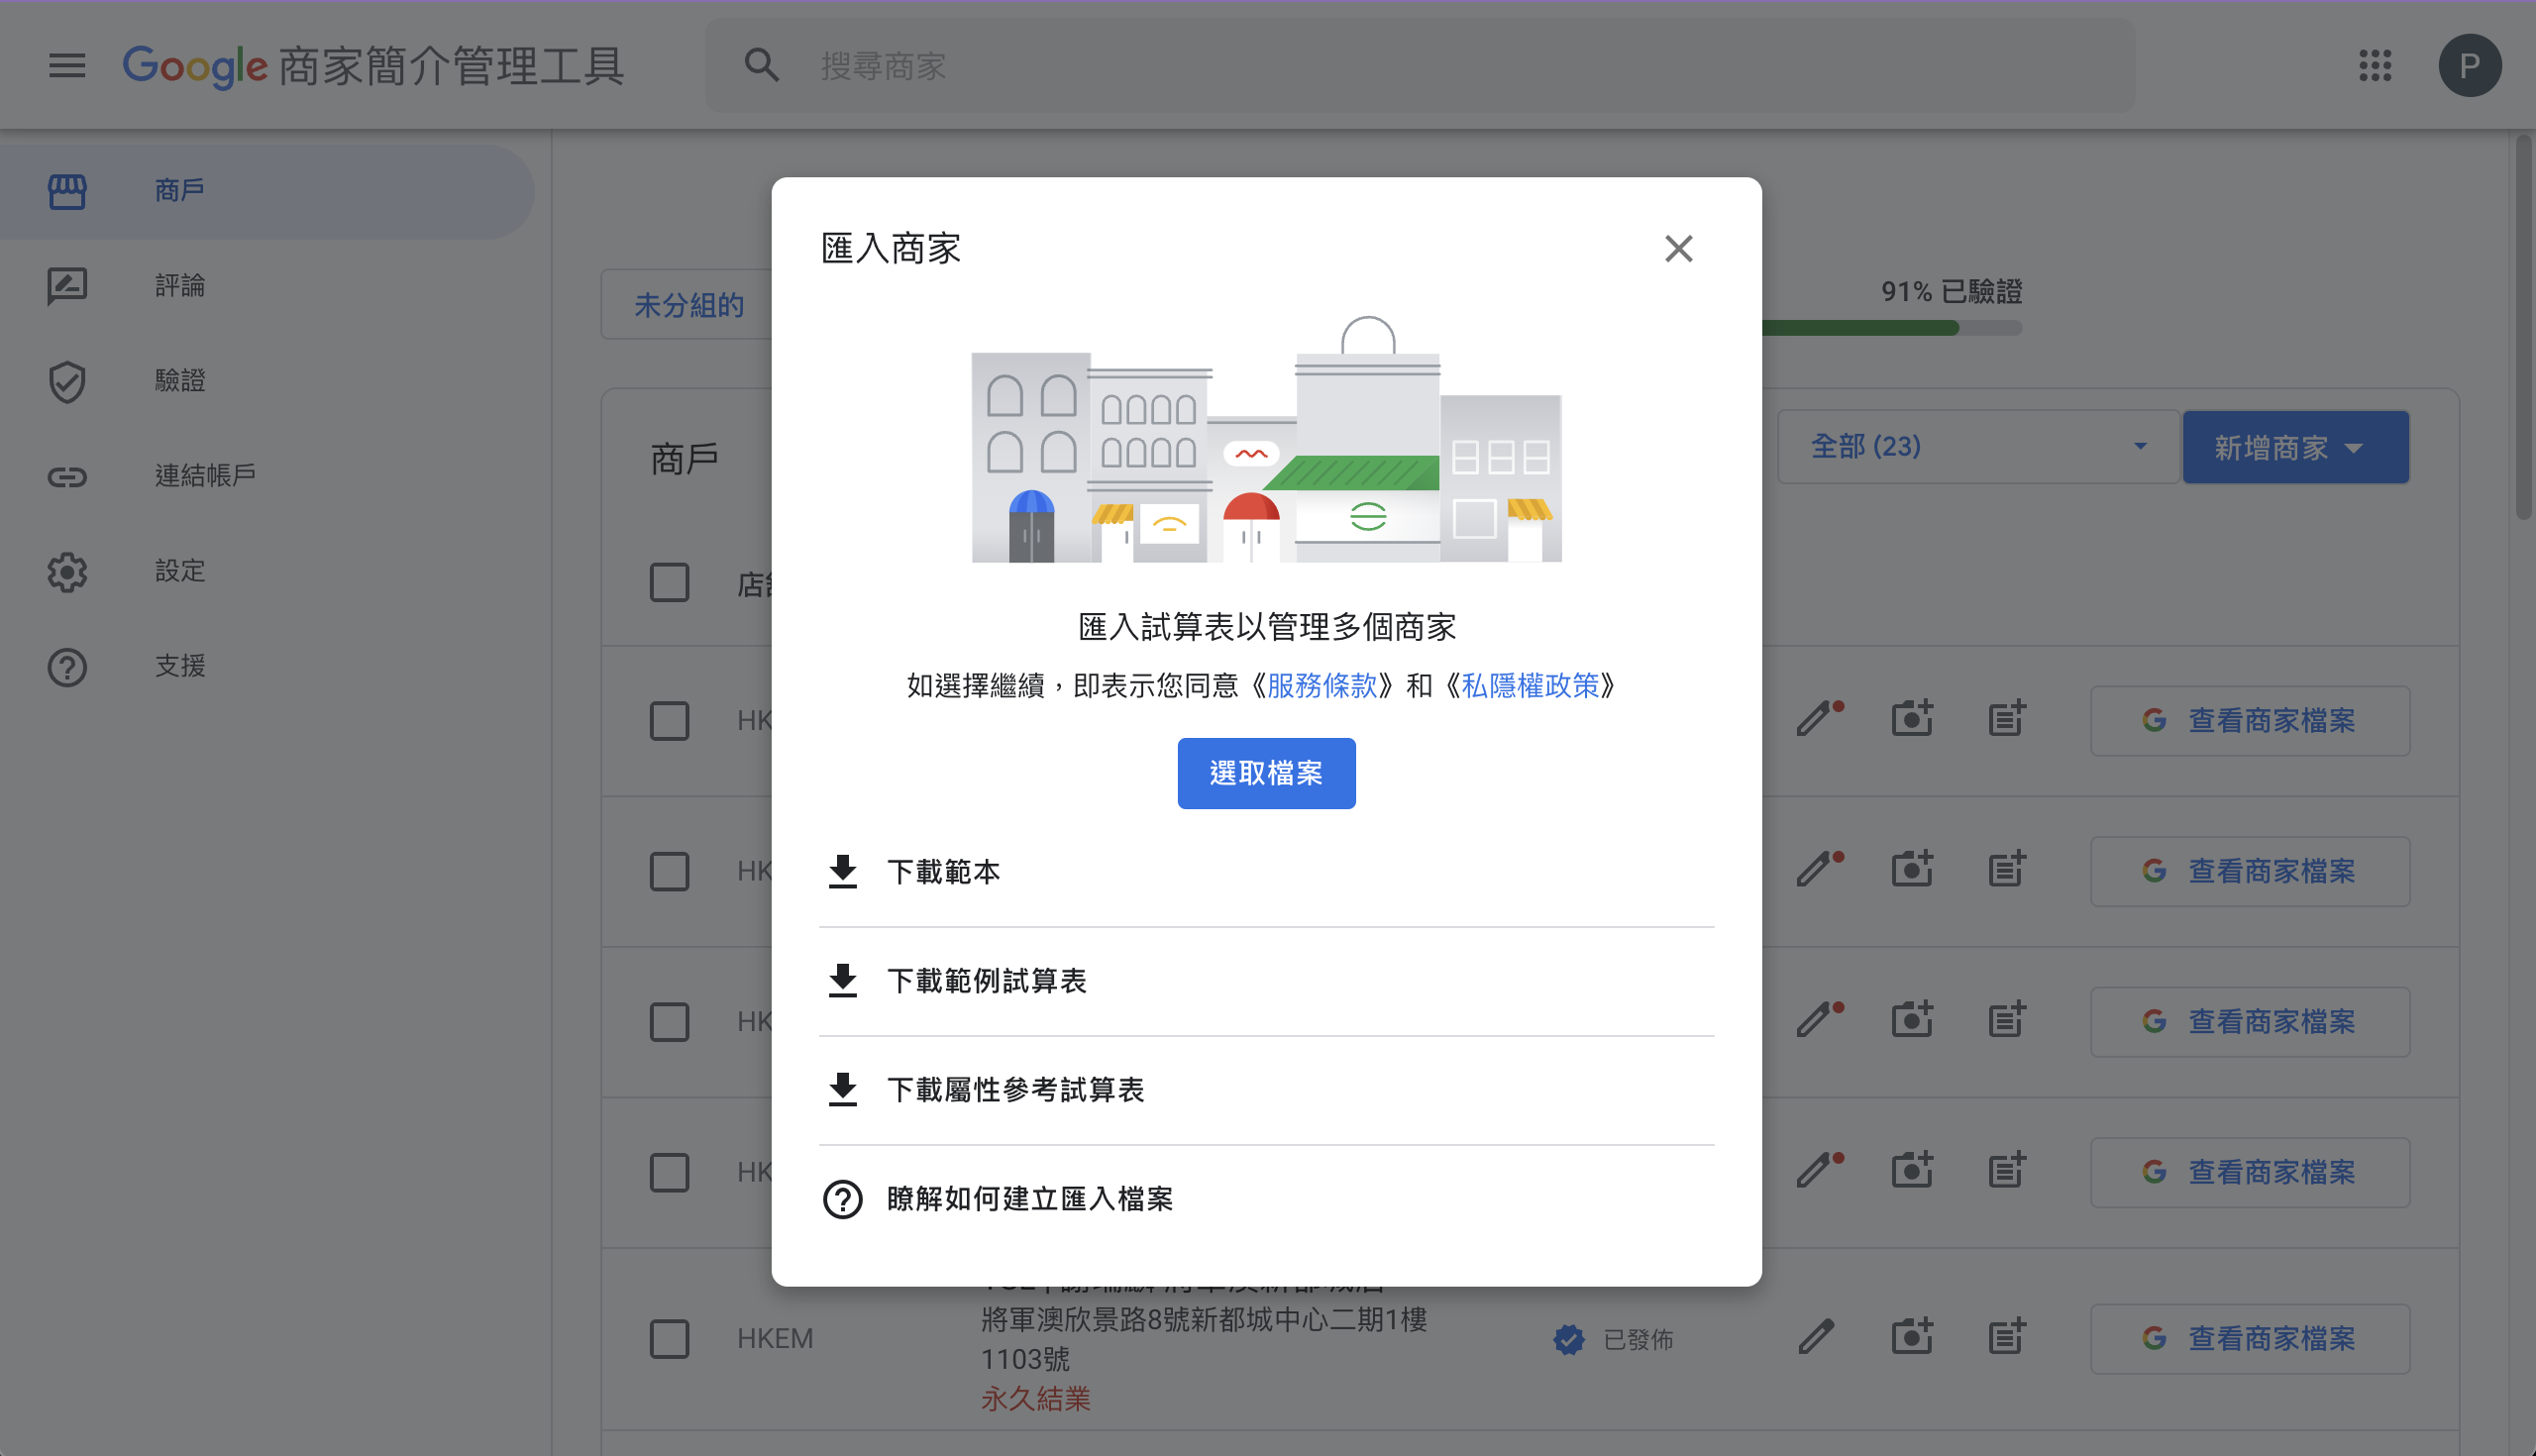Screen dimensions: 2536x1456
Task: Click the add photo icon in HKEM row
Action: (1912, 1338)
